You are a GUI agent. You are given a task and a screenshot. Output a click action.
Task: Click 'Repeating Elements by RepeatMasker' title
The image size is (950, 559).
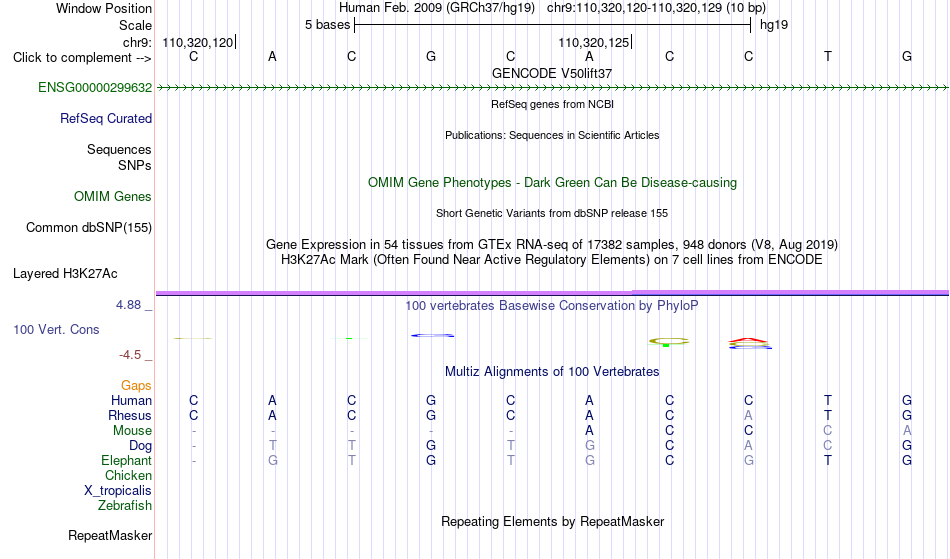pyautogui.click(x=553, y=522)
